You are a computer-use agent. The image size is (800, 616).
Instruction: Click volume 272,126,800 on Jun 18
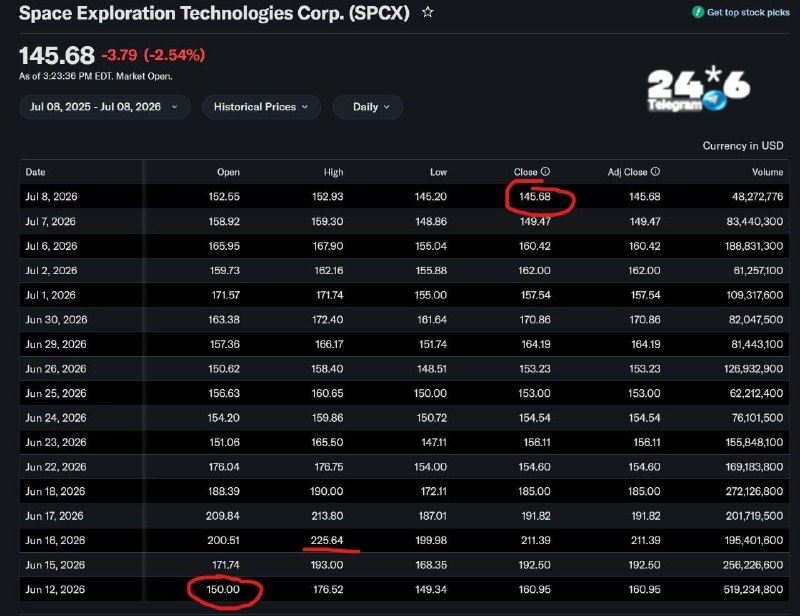click(754, 491)
